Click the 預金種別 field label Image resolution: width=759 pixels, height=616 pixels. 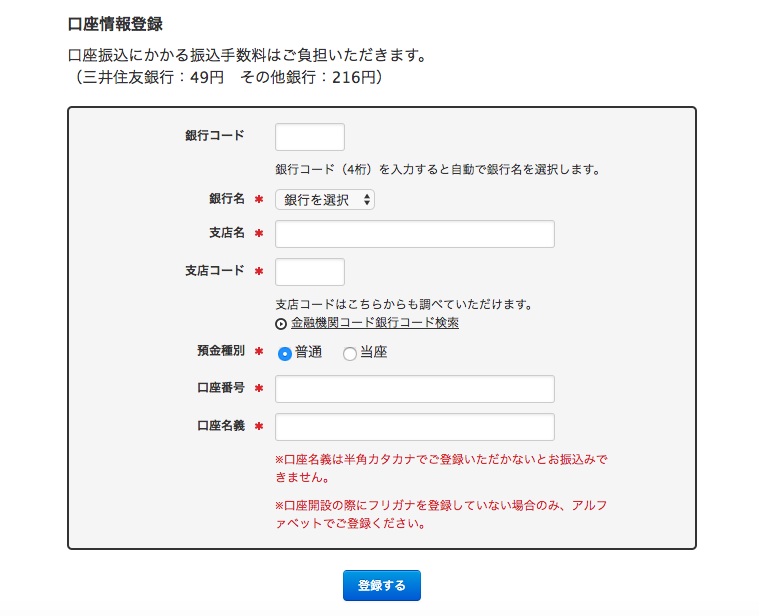click(221, 350)
